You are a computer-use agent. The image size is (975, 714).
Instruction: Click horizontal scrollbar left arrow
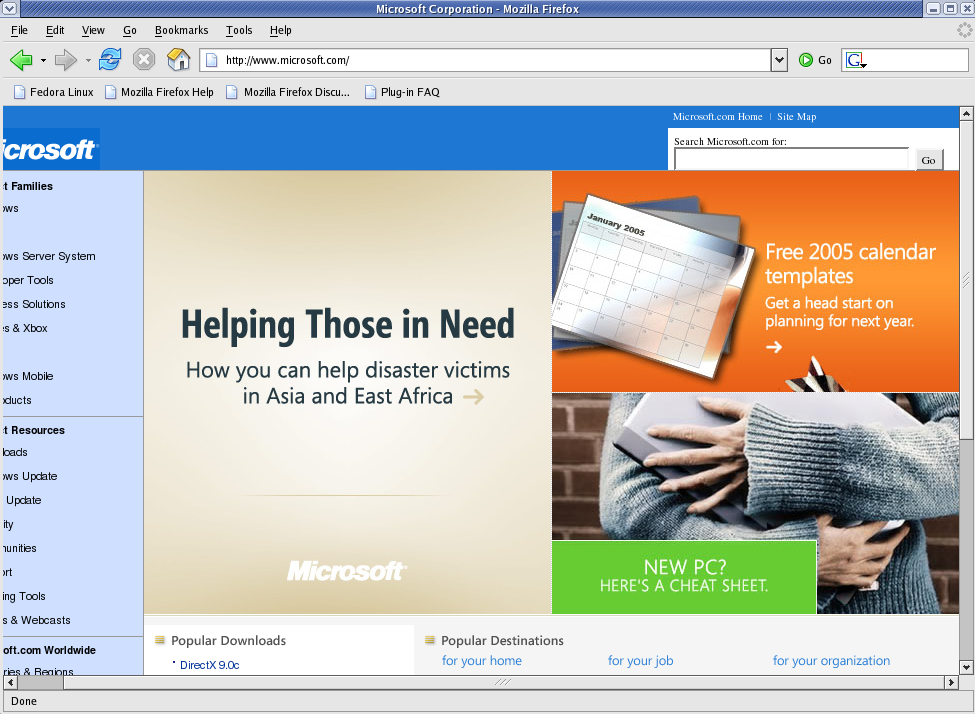coord(10,682)
